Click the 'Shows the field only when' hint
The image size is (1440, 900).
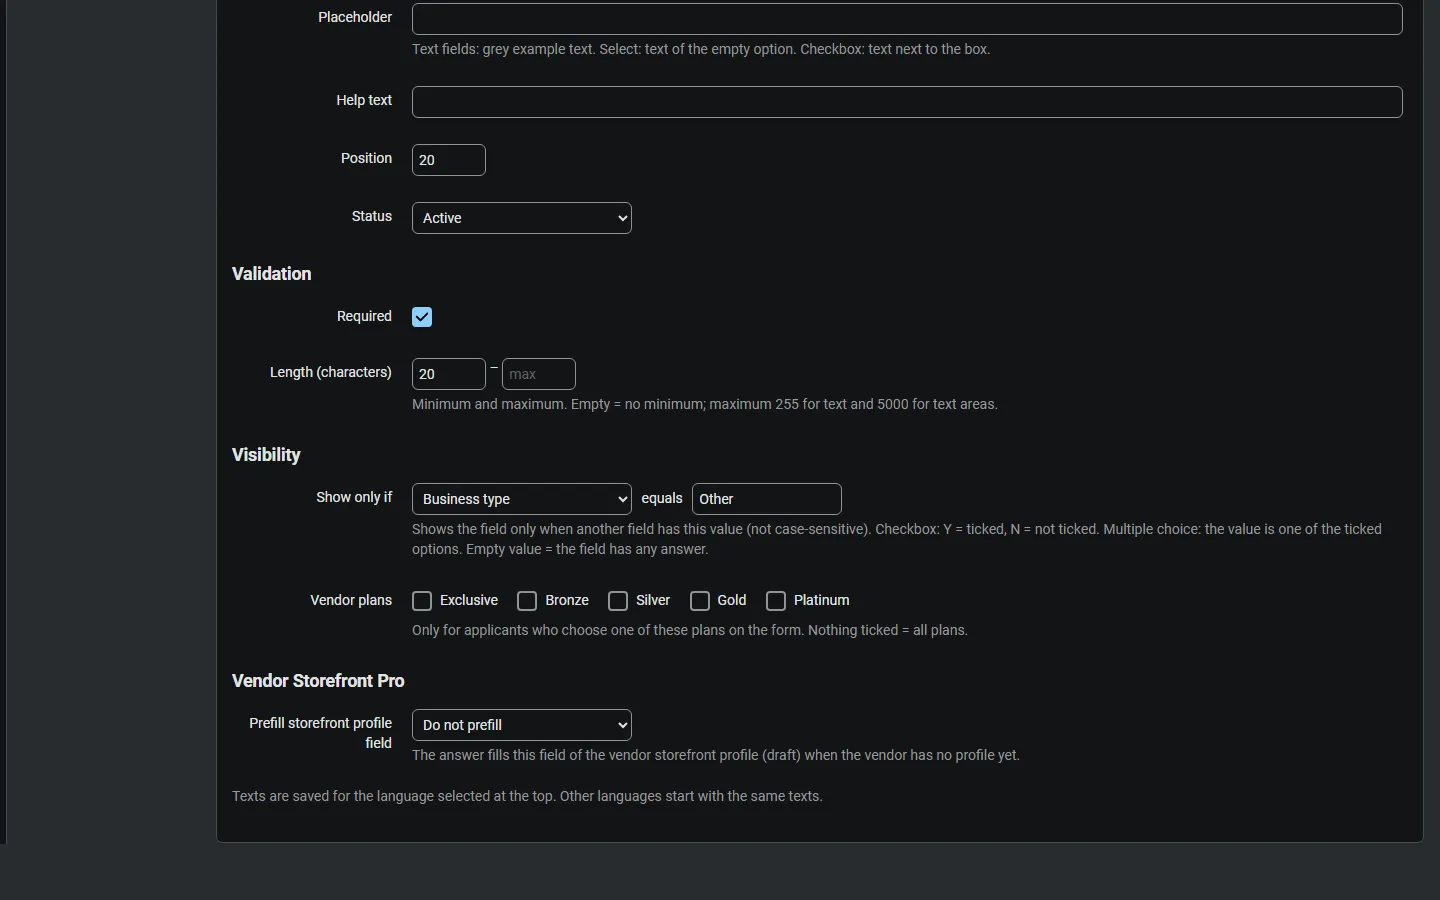[x=897, y=539]
